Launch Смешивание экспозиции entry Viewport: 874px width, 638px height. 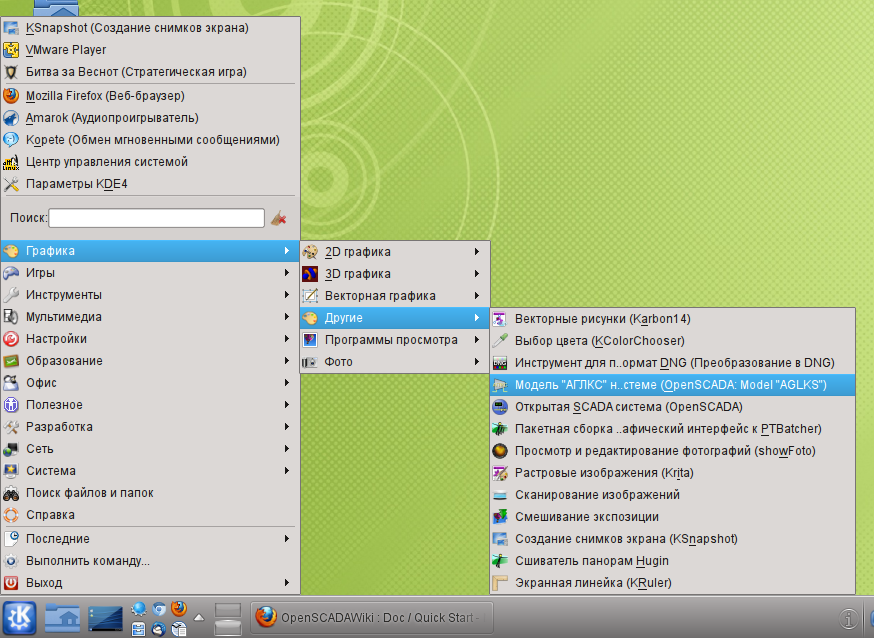(672, 517)
